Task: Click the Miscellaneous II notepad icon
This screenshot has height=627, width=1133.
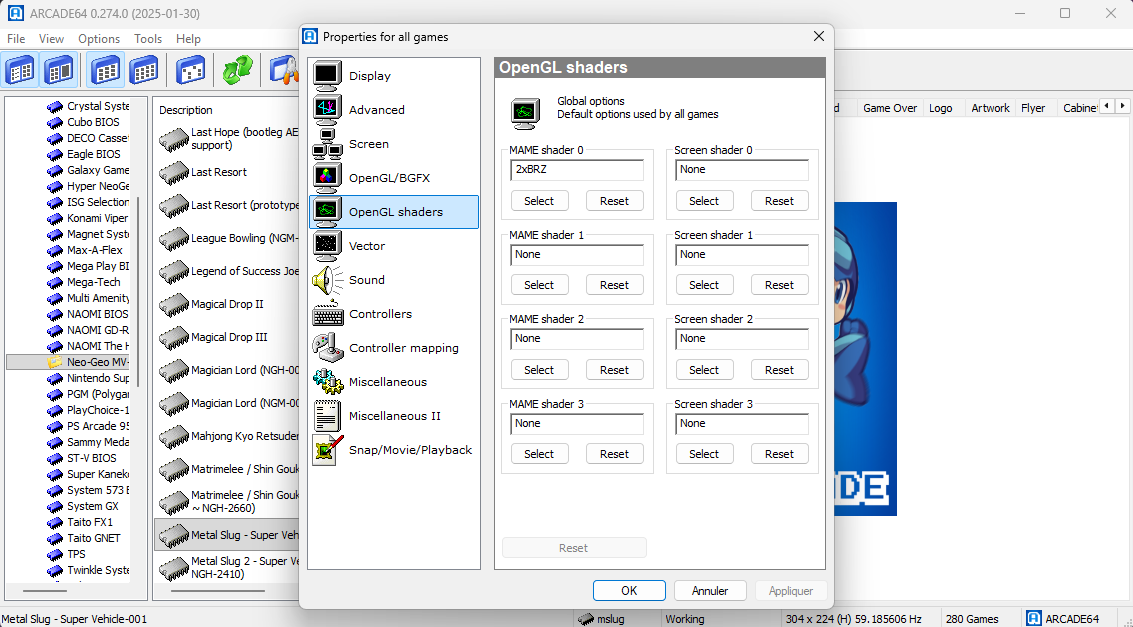Action: [327, 416]
